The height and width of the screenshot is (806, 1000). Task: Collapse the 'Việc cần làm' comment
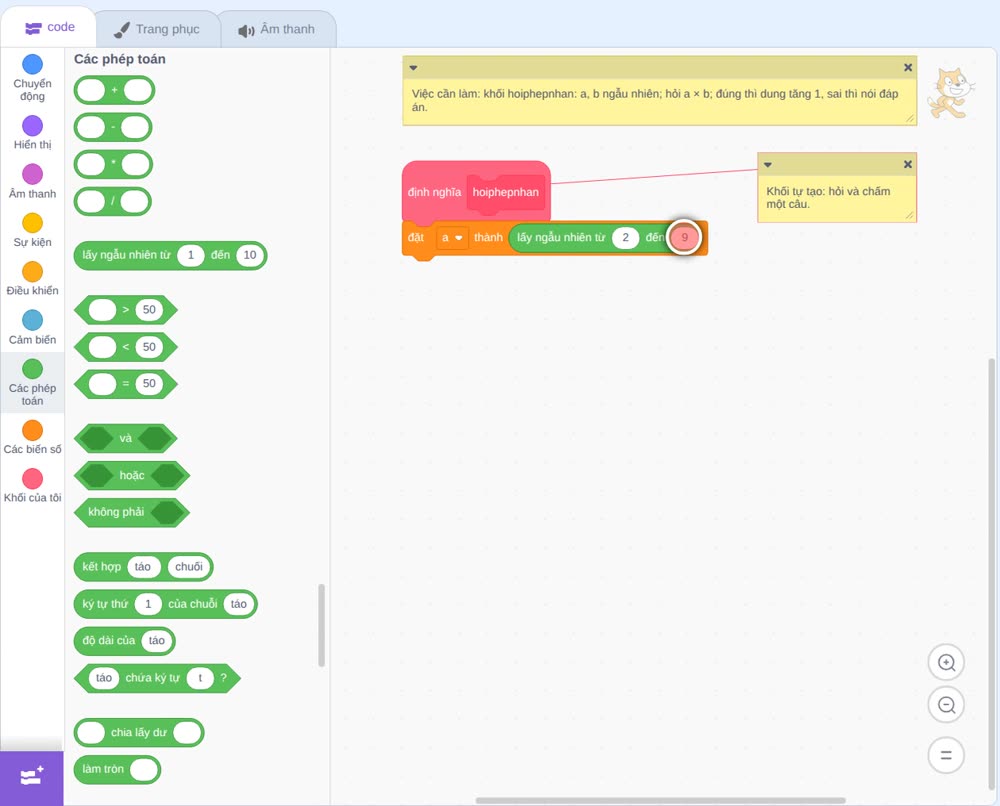413,68
